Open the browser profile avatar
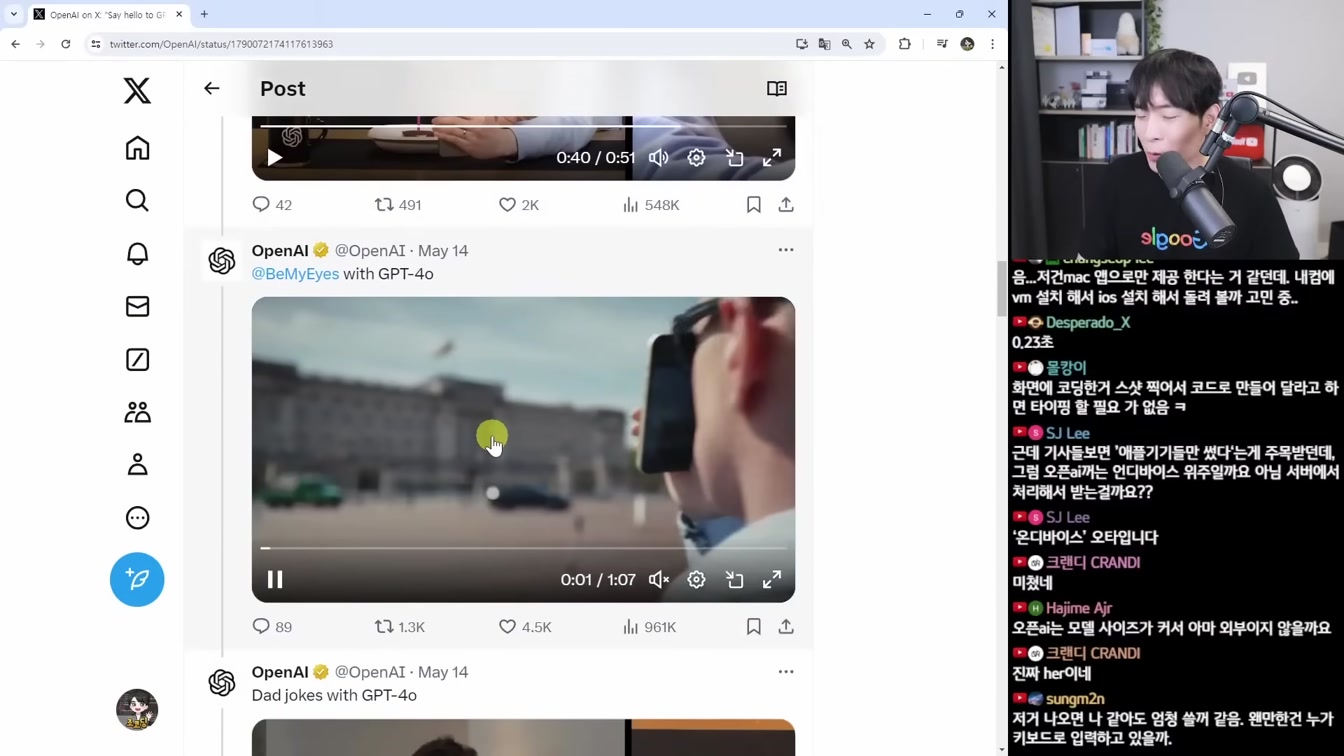 pos(967,44)
